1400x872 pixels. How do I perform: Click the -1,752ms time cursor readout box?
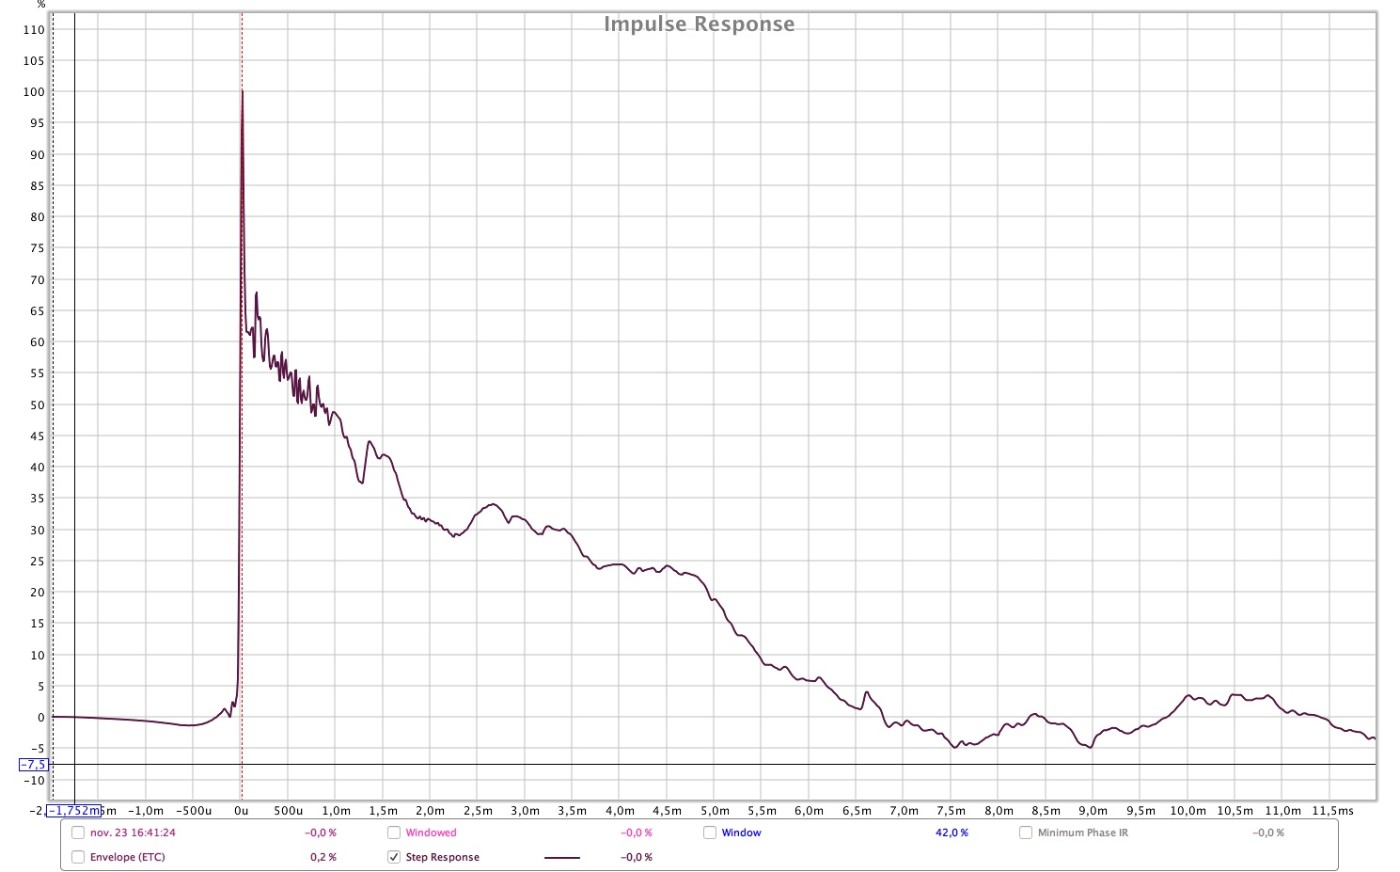click(74, 811)
